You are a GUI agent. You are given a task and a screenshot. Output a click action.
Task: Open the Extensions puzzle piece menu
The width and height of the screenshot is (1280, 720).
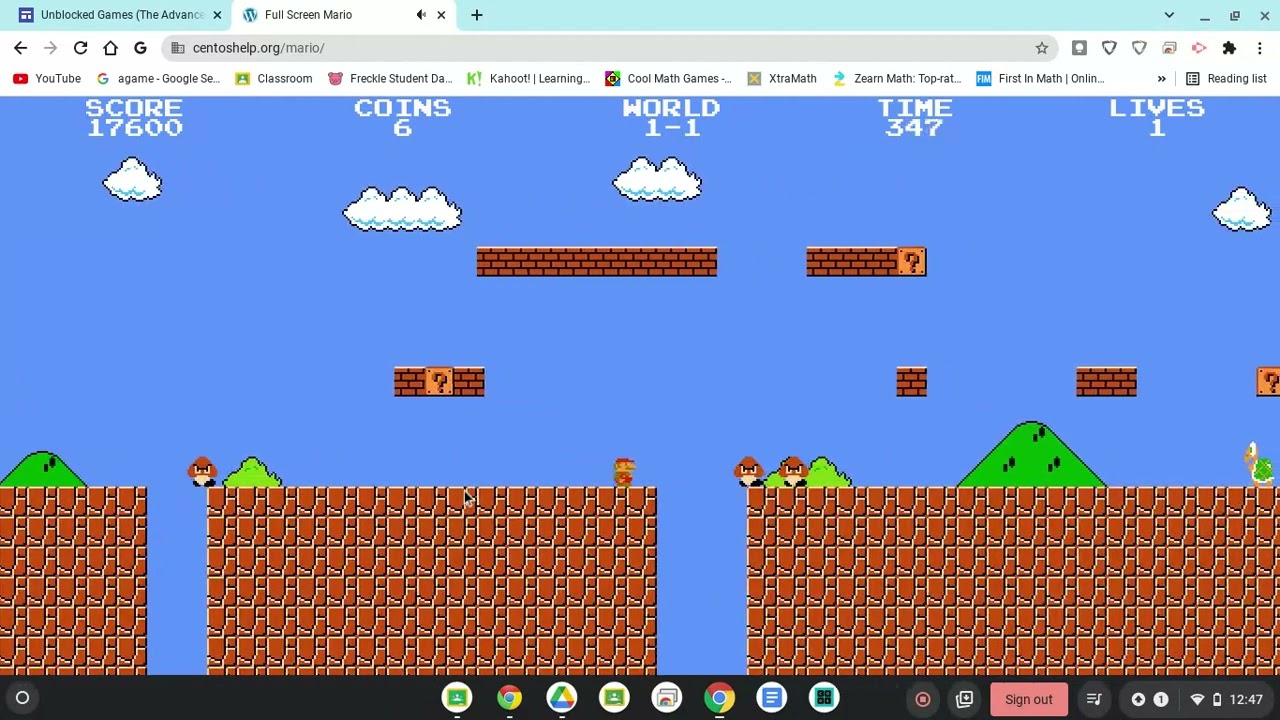1229,48
